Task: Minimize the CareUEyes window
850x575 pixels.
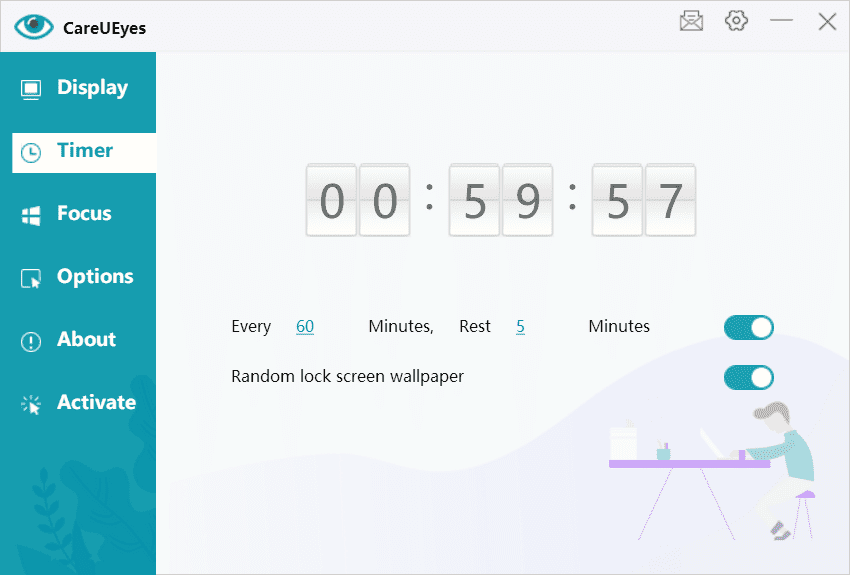Action: [x=781, y=21]
